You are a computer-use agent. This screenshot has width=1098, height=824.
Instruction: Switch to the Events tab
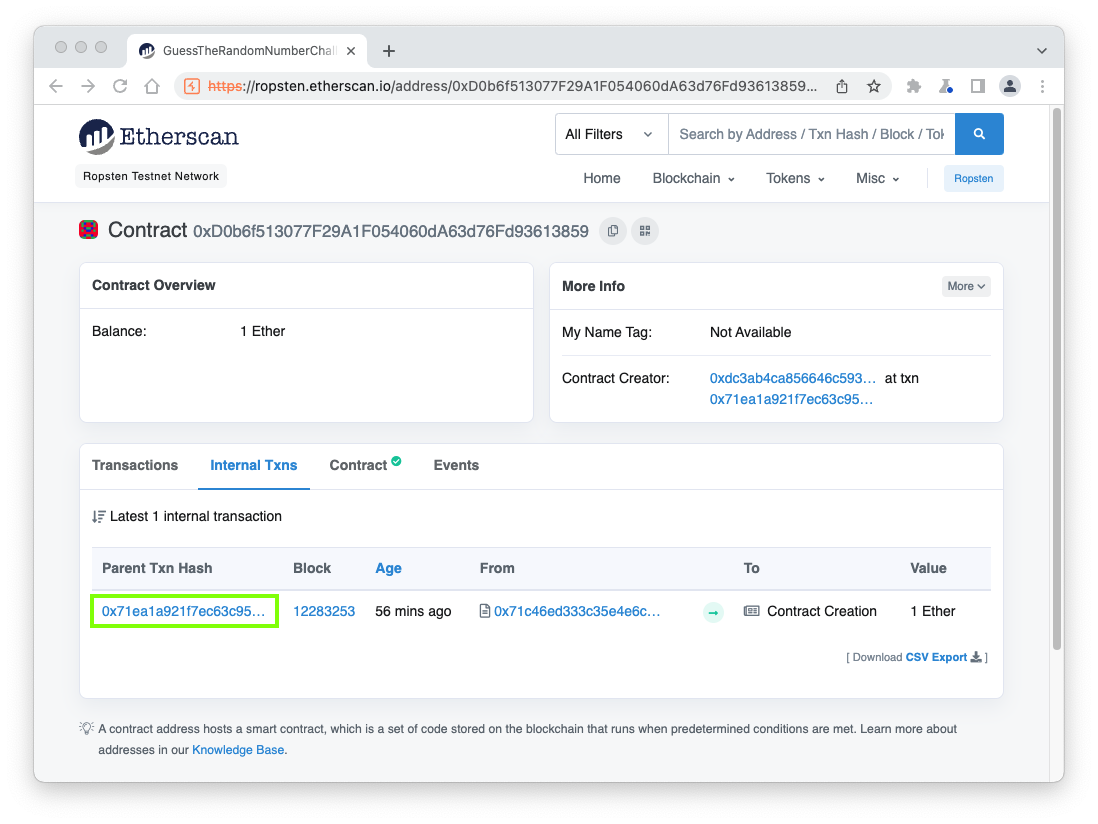456,466
